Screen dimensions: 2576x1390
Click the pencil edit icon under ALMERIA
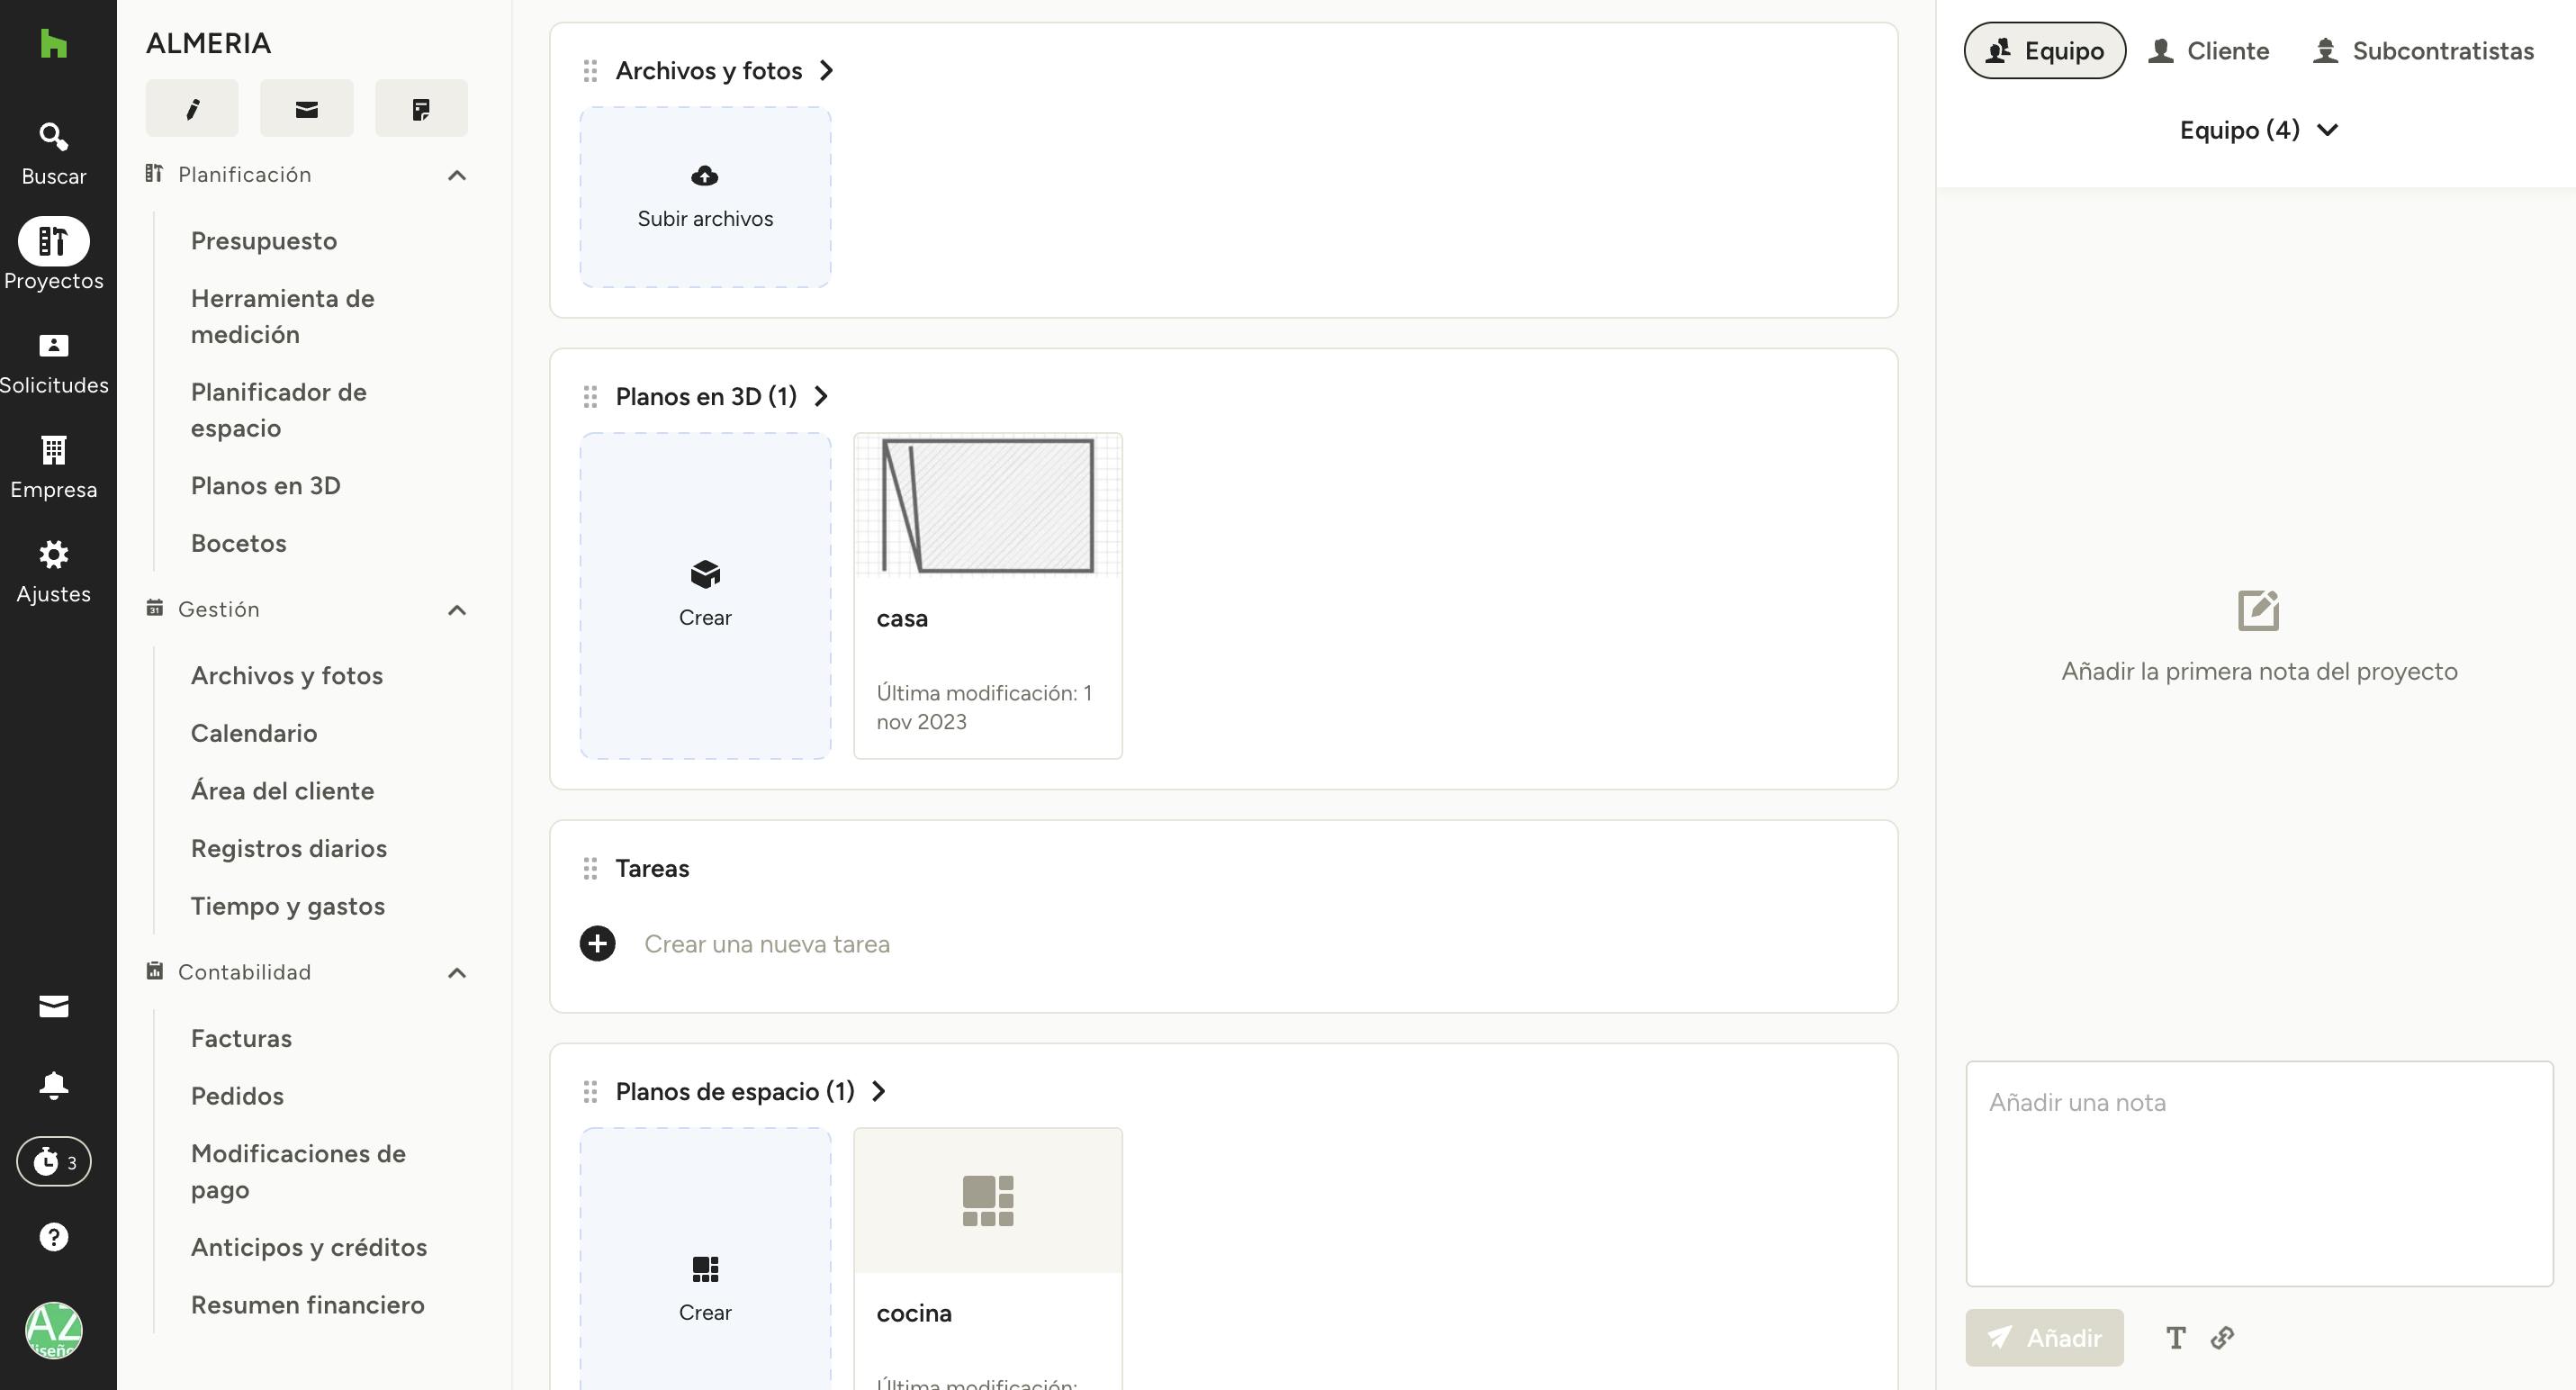point(192,108)
